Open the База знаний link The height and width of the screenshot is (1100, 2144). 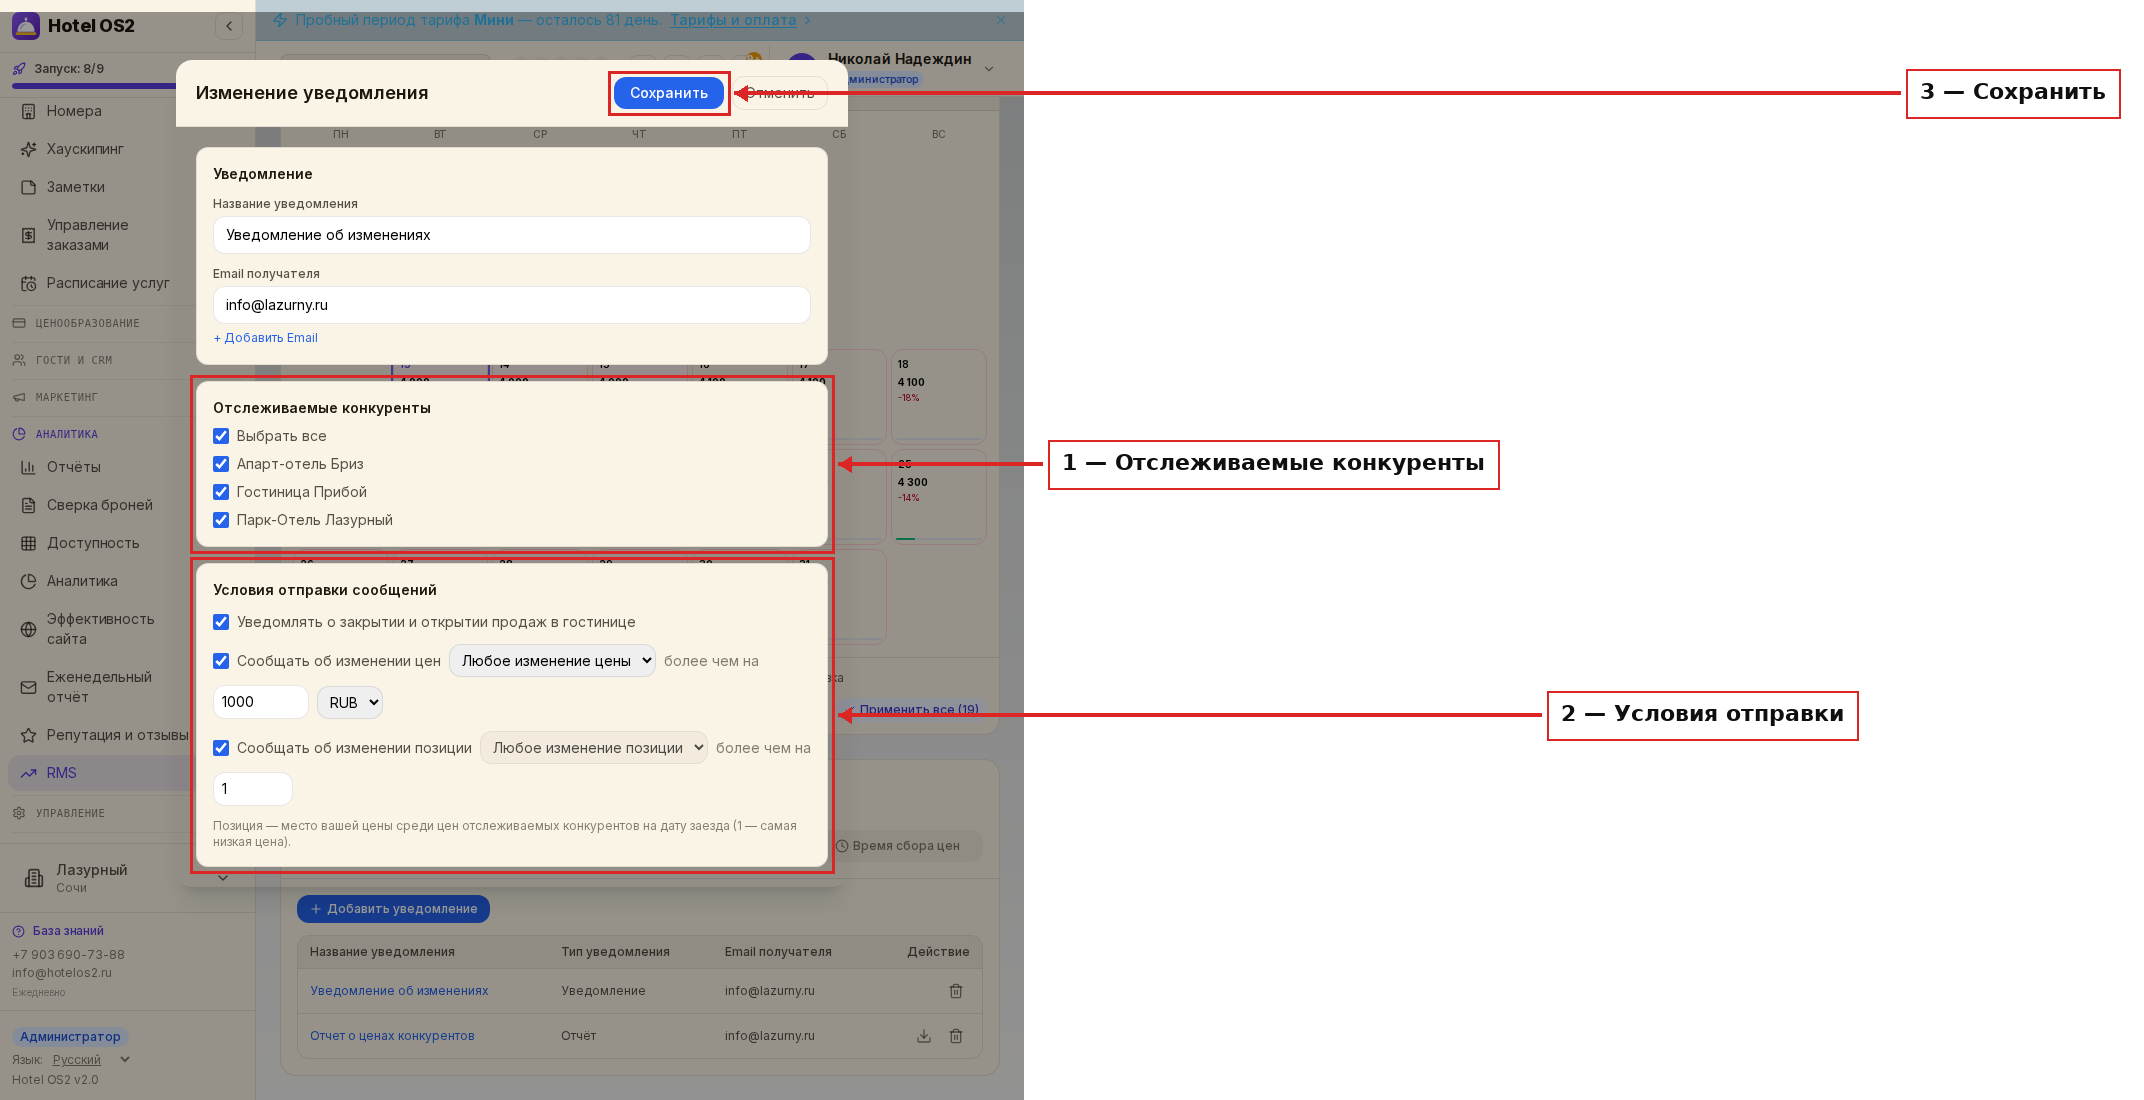click(x=68, y=931)
